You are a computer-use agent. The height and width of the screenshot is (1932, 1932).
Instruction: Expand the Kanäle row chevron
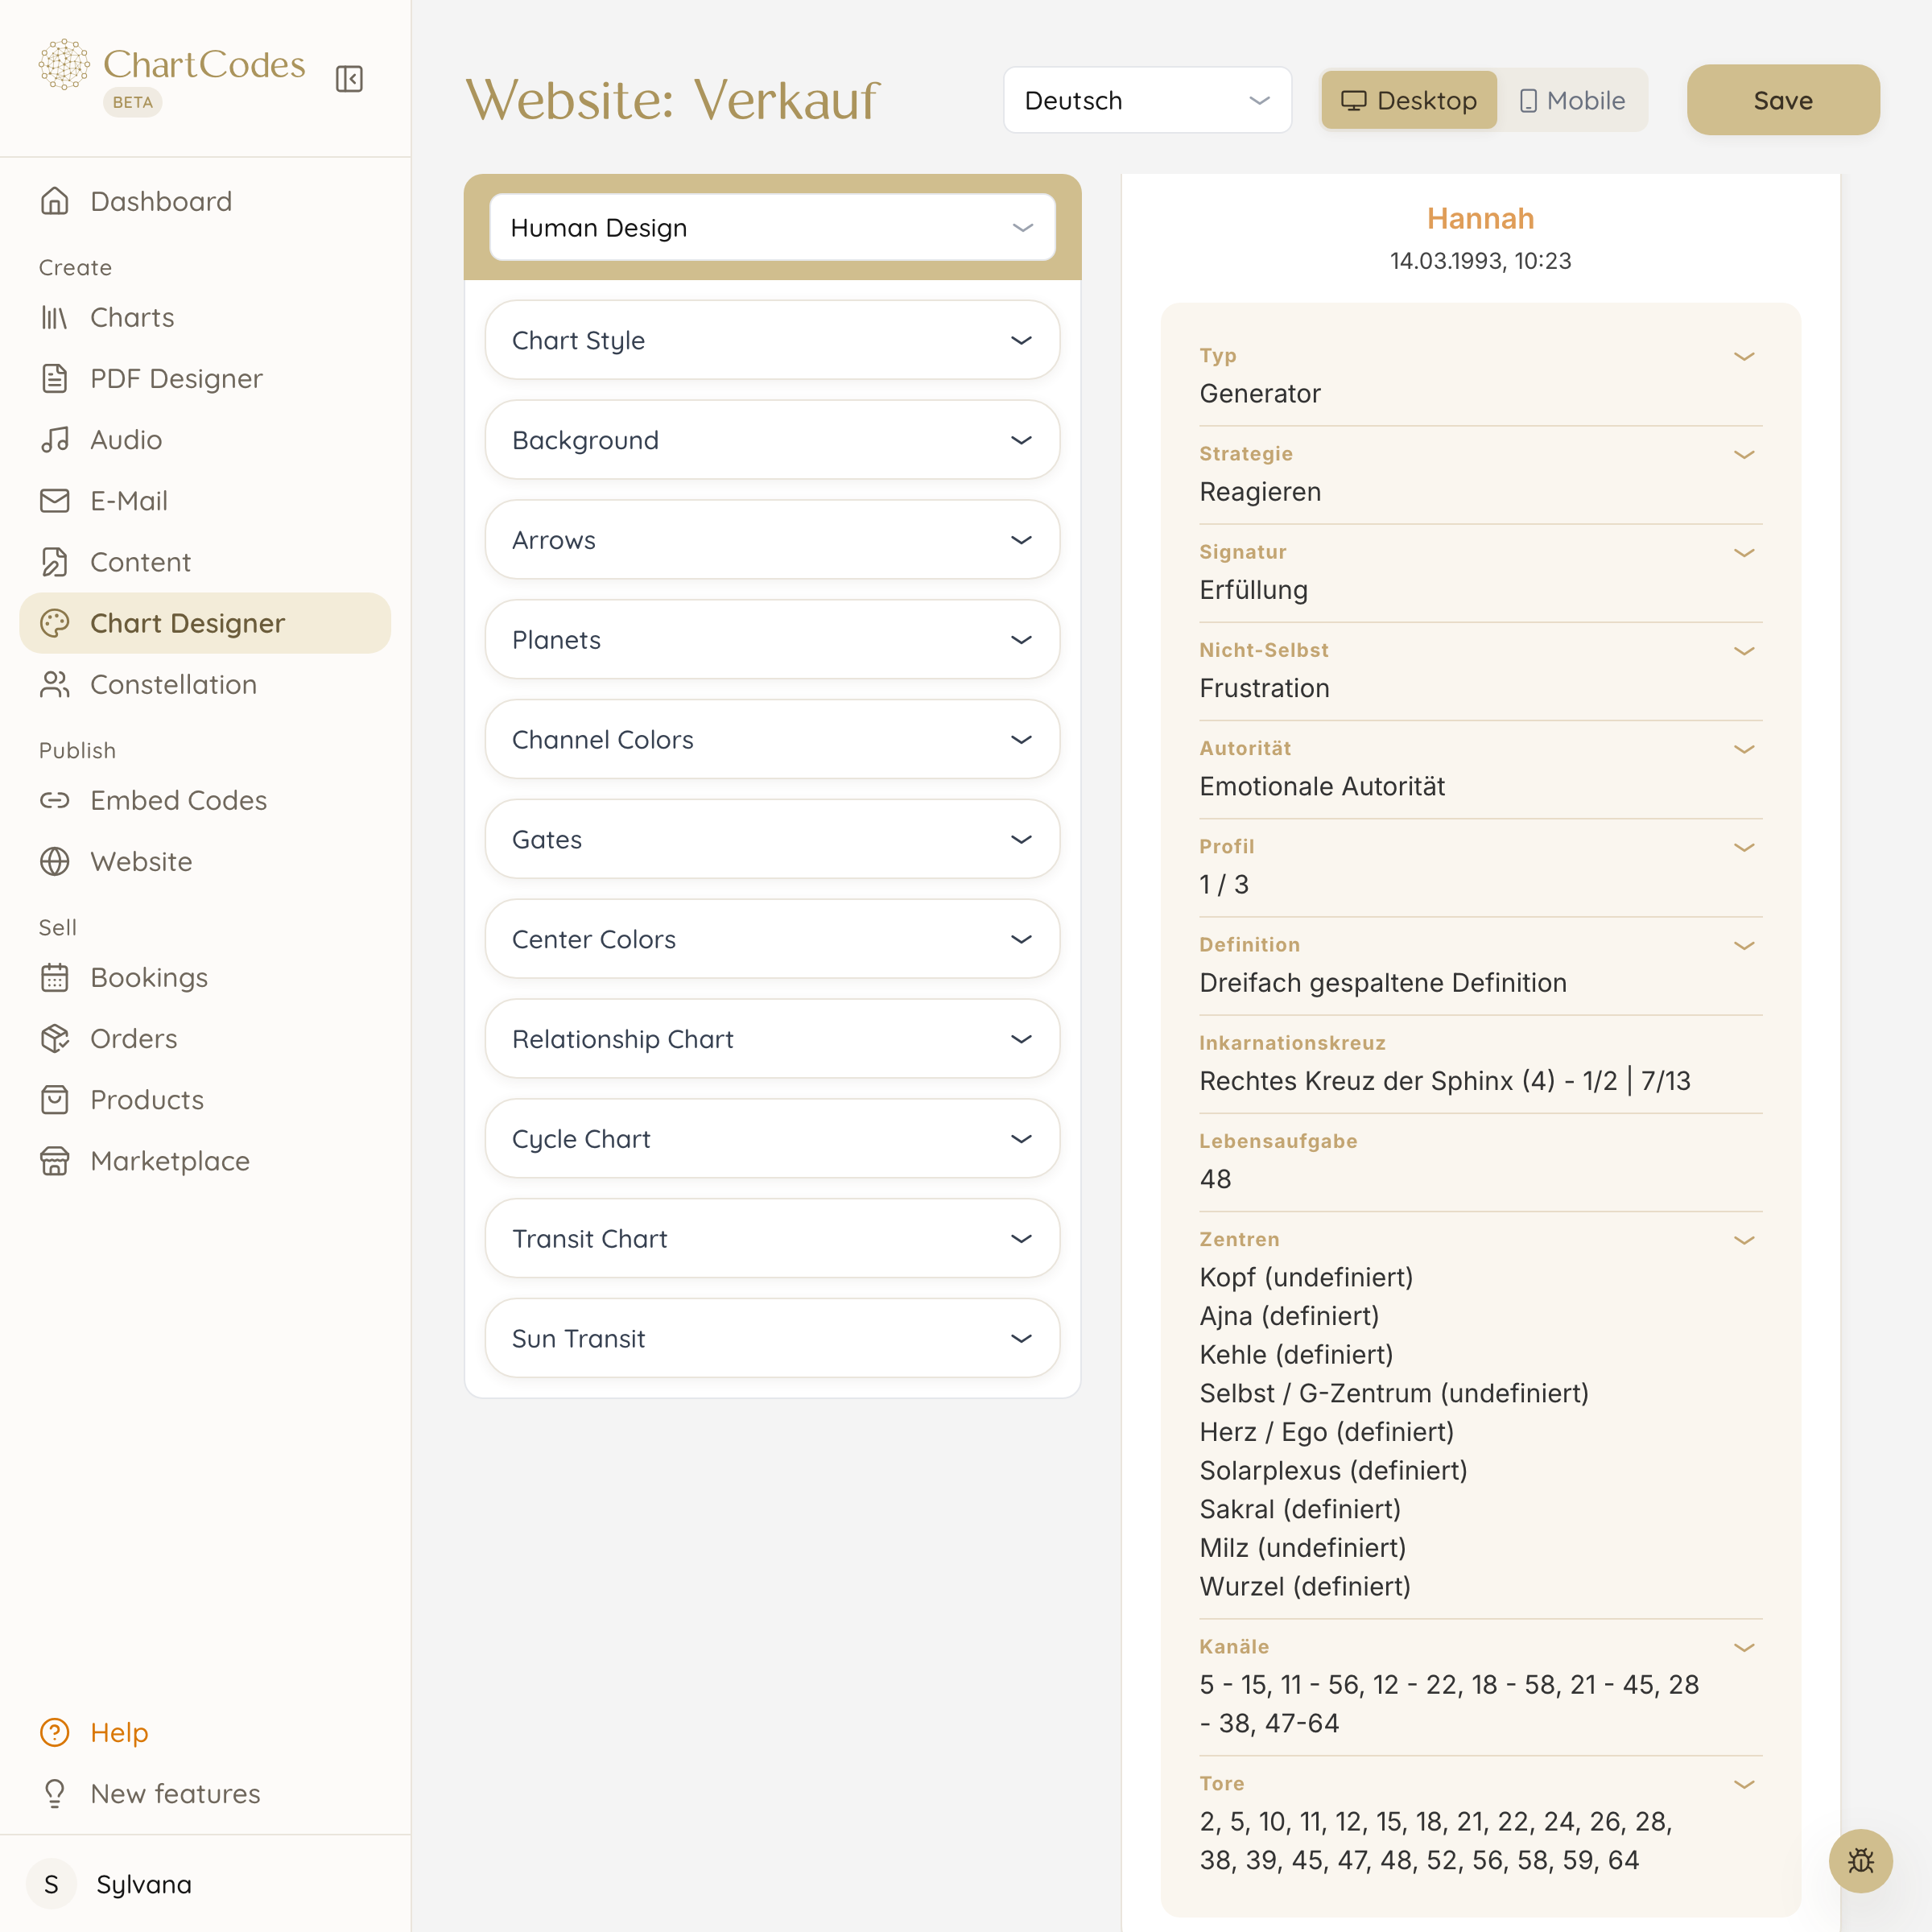(x=1744, y=1647)
